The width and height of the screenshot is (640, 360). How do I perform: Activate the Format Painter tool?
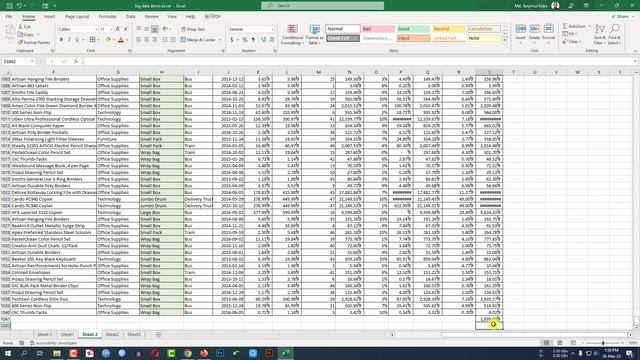point(34,42)
